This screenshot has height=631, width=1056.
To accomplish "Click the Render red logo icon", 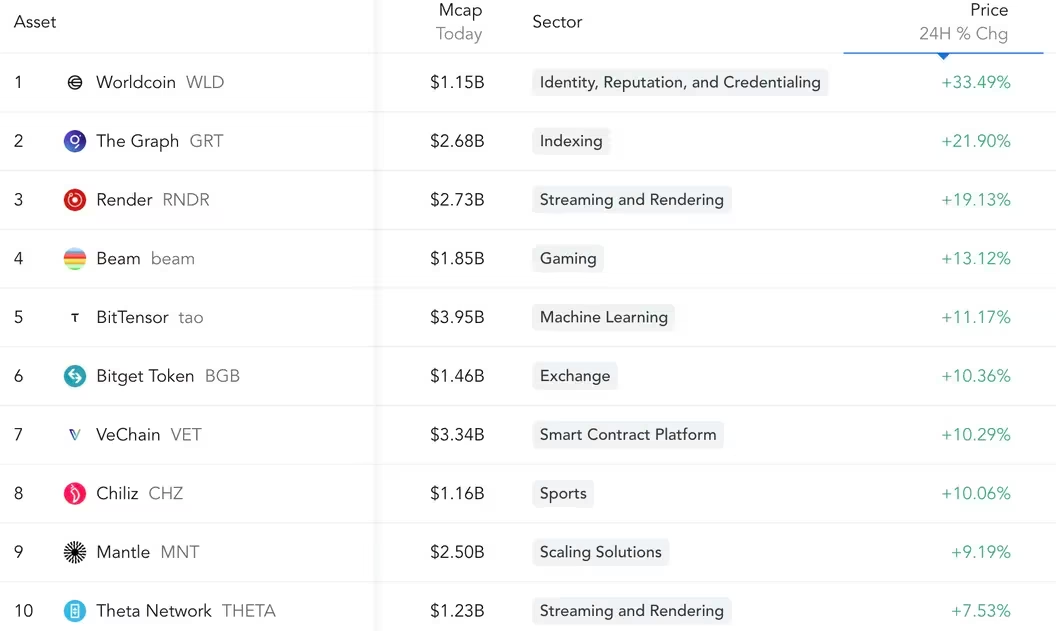I will tap(75, 200).
